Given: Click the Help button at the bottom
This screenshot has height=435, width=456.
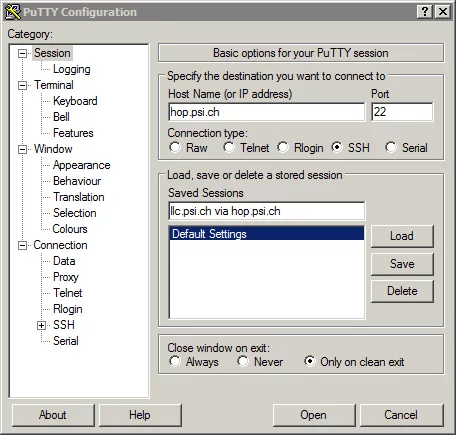Looking at the screenshot, I should tap(140, 415).
